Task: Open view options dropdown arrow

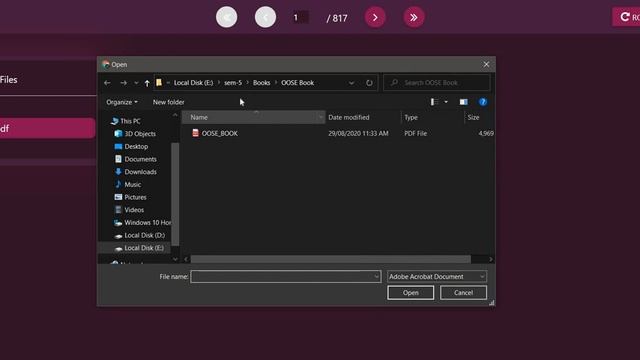Action: [x=446, y=102]
